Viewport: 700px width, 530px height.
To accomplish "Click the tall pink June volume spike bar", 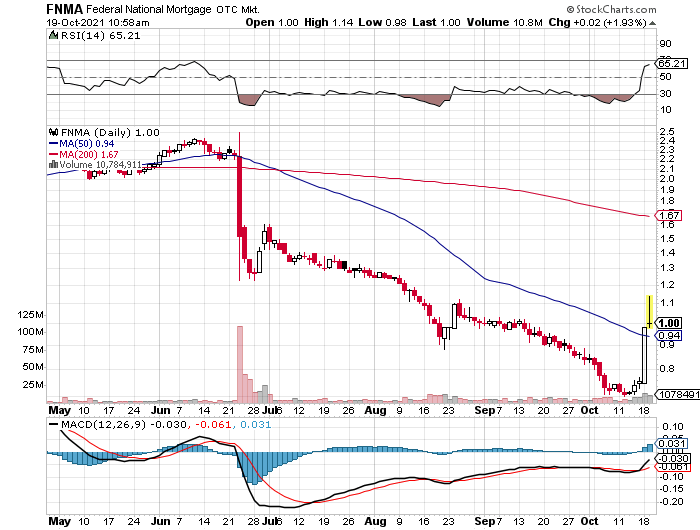I will [x=240, y=364].
